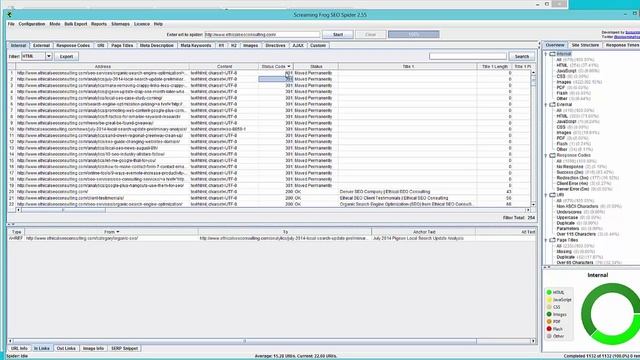Switch to the Page Titles tab
Screen dimensions: 640x360
[122, 45]
